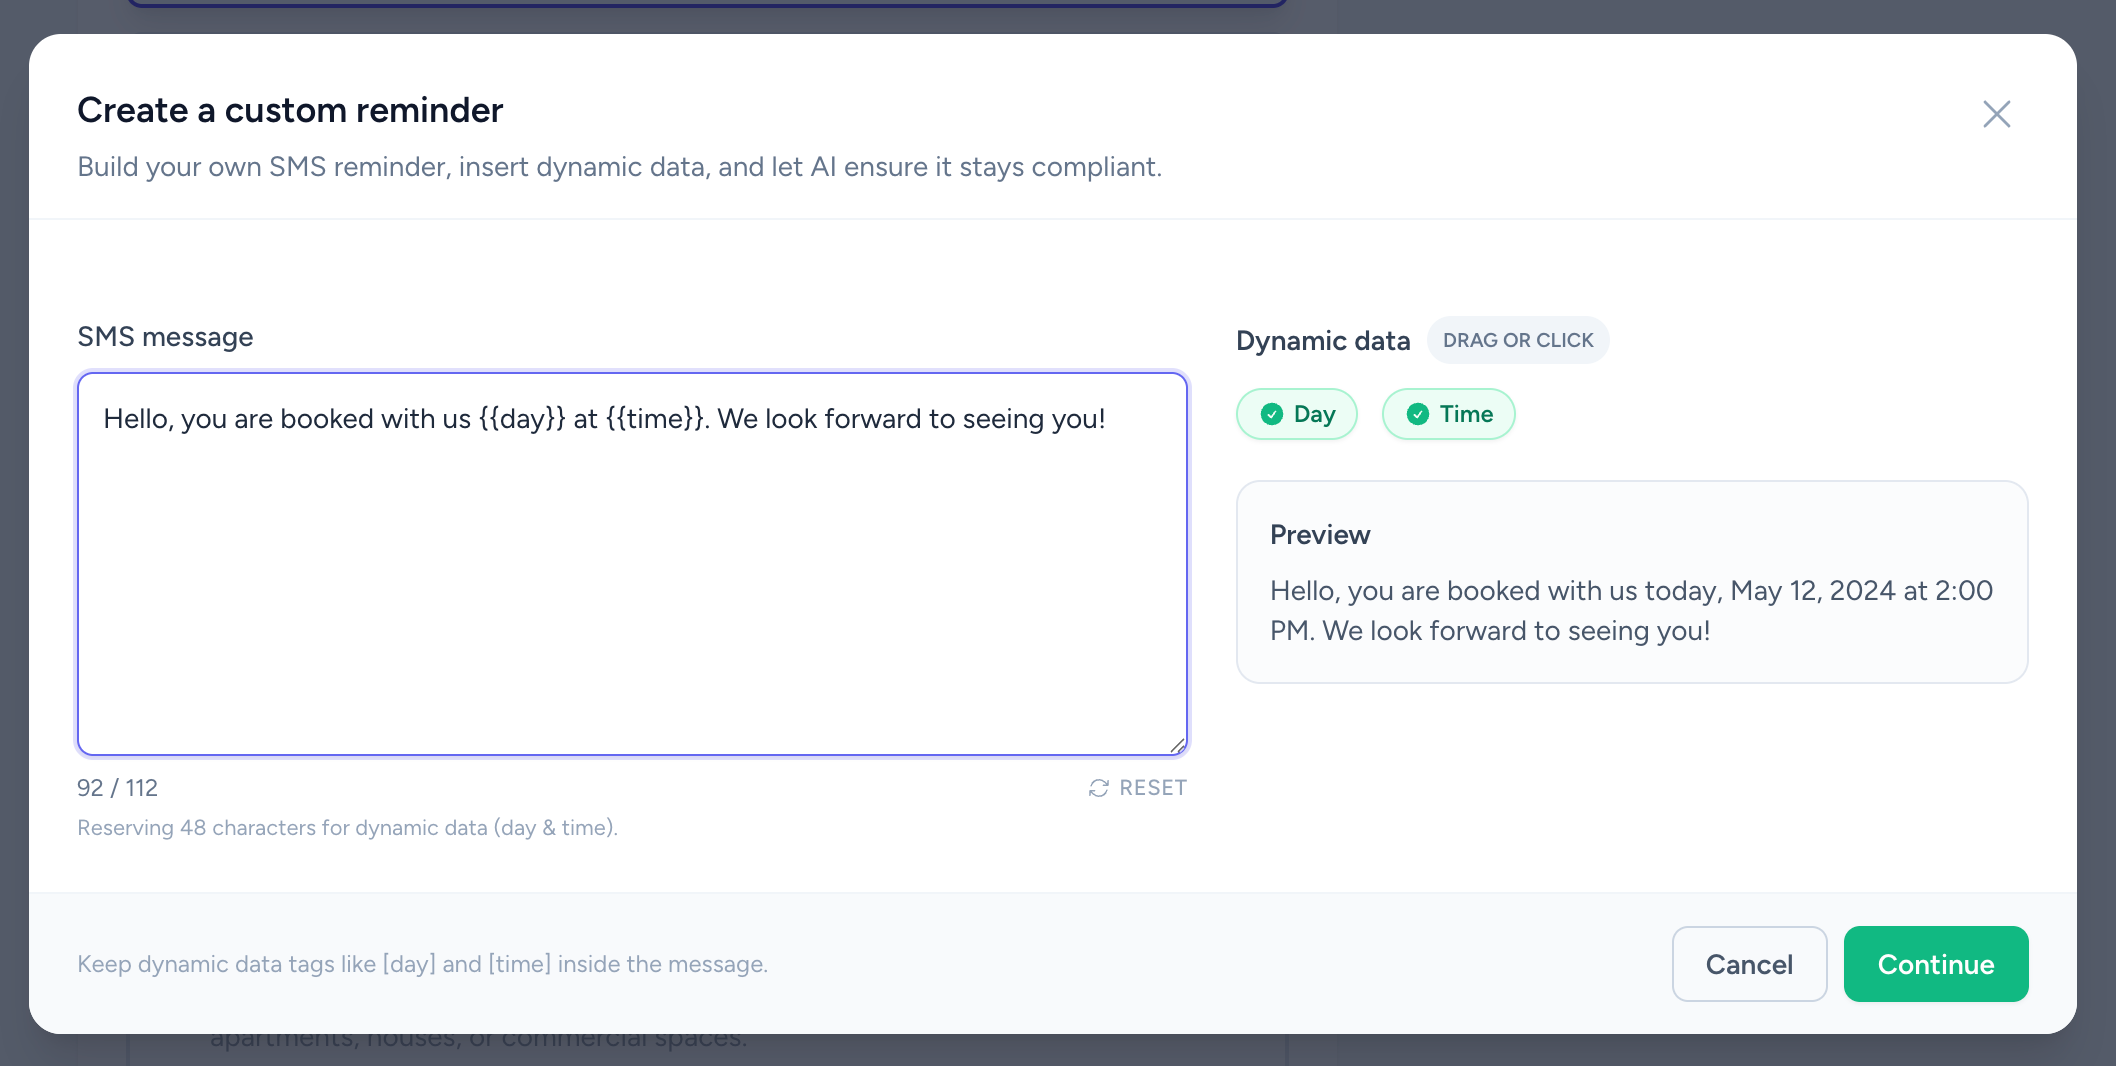Image resolution: width=2116 pixels, height=1066 pixels.
Task: Click the 92 / 112 character counter
Action: coord(117,788)
